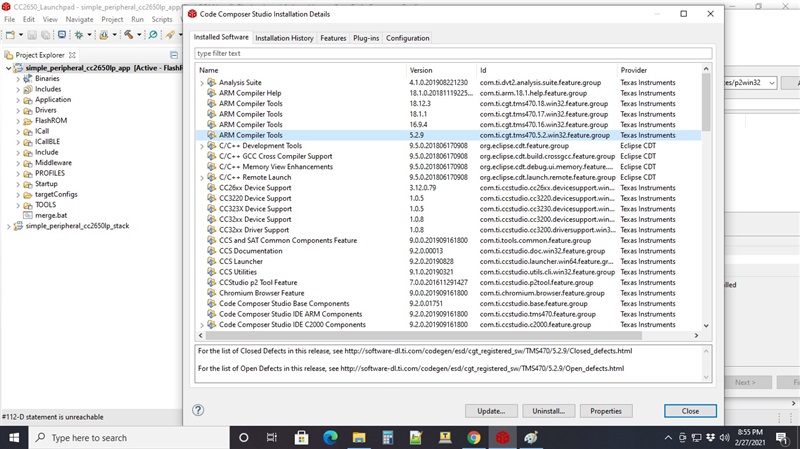Open File Explorer from the taskbar
The width and height of the screenshot is (800, 449).
tap(359, 437)
